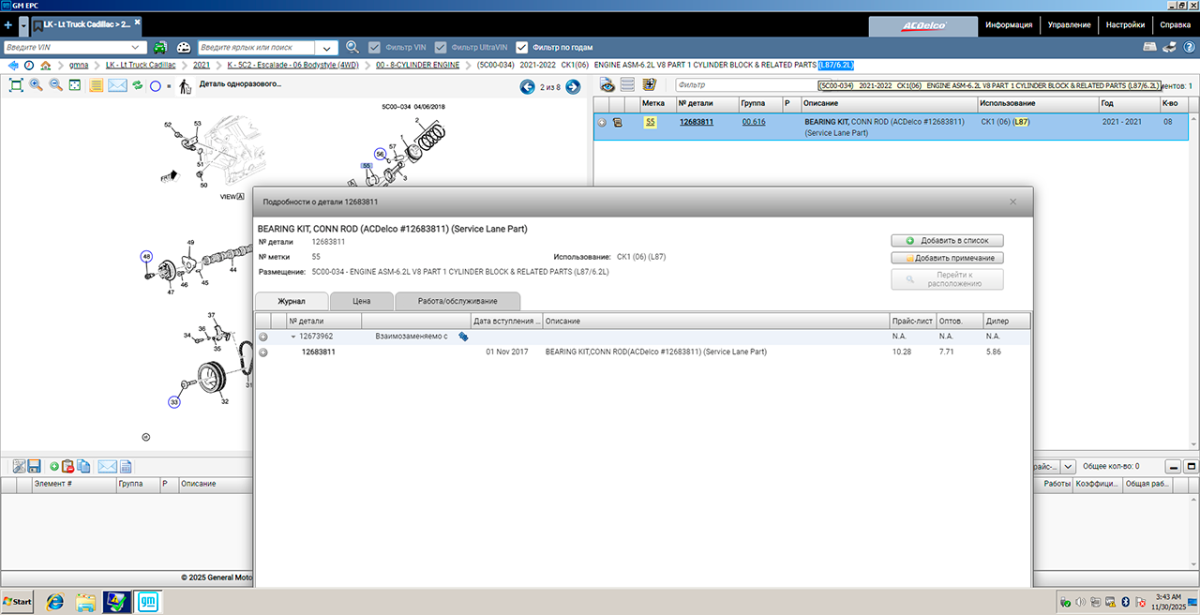
Task: Switch to the "Цена" tab
Action: [361, 300]
